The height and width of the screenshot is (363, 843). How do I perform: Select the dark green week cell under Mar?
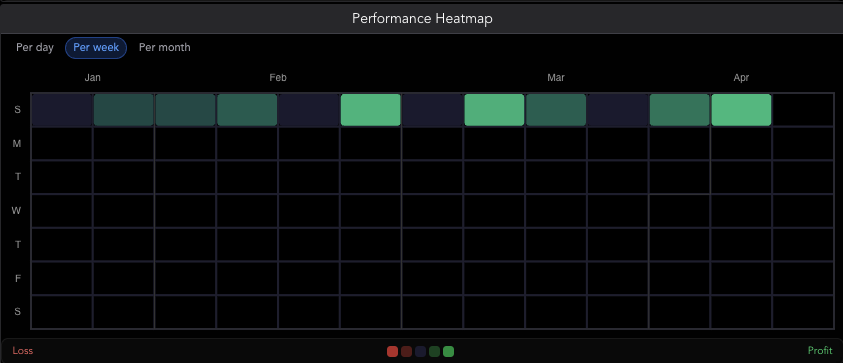pos(556,110)
